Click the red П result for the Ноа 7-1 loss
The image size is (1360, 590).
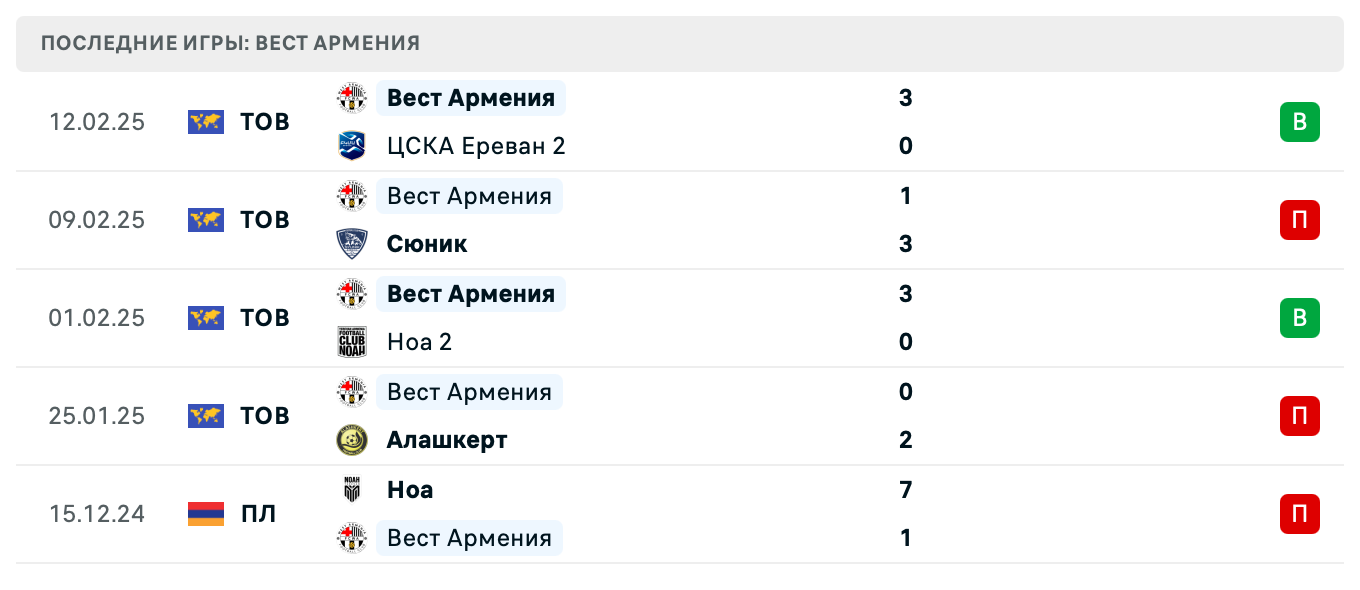pos(1299,514)
